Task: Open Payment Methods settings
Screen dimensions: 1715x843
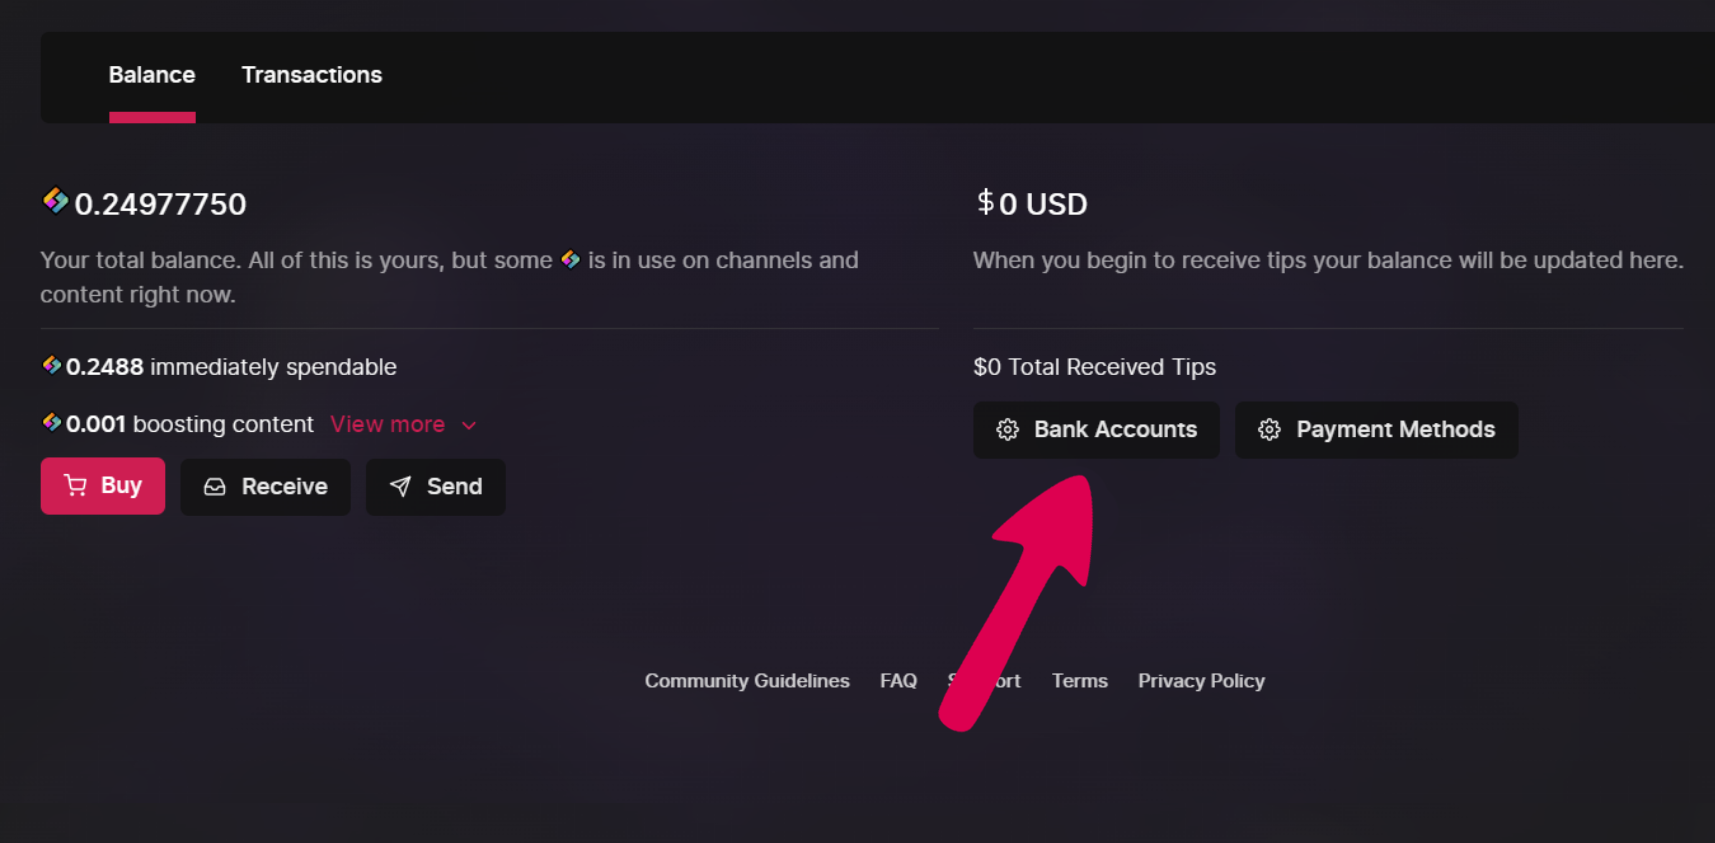Action: [1376, 430]
